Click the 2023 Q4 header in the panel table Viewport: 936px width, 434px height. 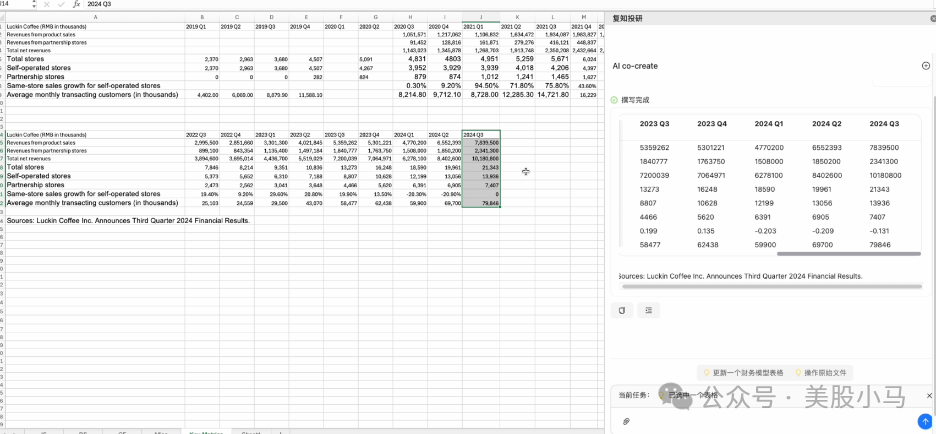[712, 124]
